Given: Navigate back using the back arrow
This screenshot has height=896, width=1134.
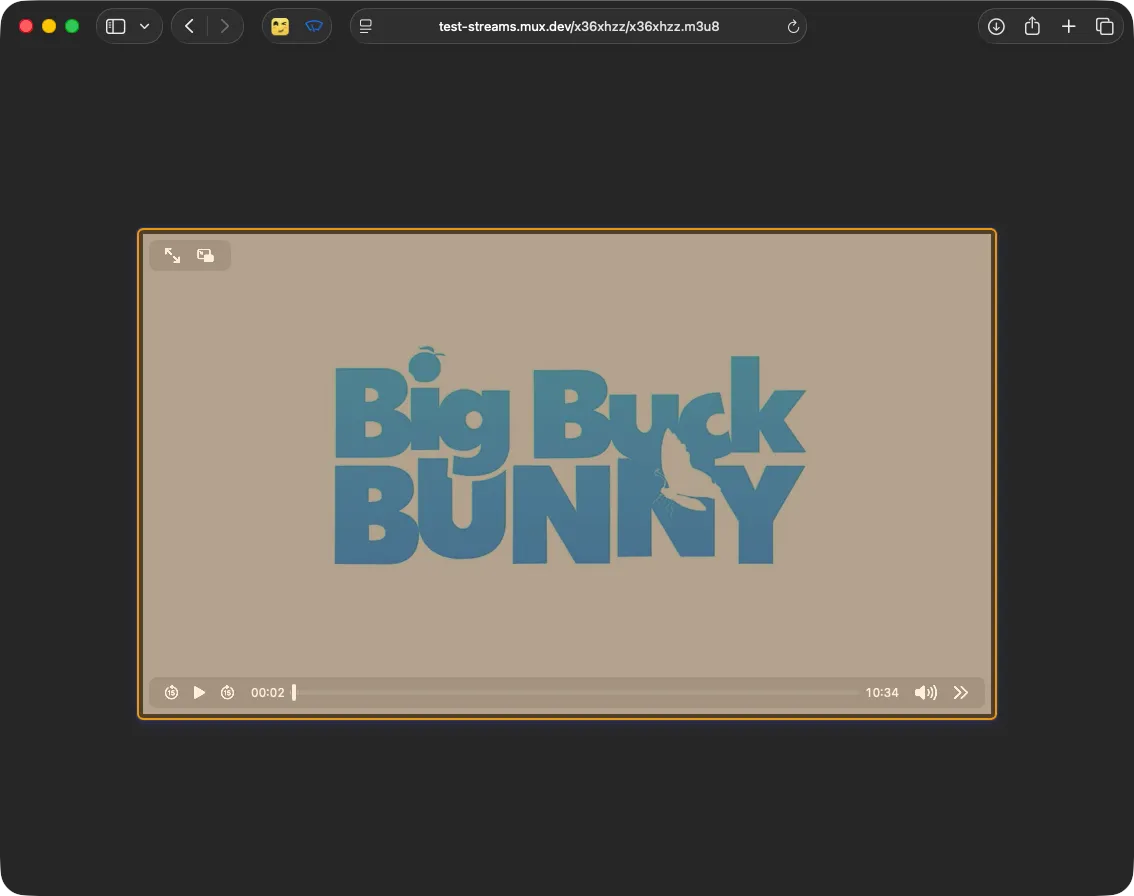Looking at the screenshot, I should coord(189,26).
